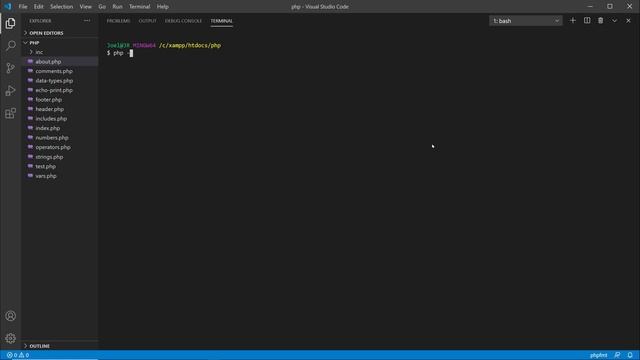The width and height of the screenshot is (640, 360).
Task: Click the feedback icon in status bar
Action: [x=617, y=355]
